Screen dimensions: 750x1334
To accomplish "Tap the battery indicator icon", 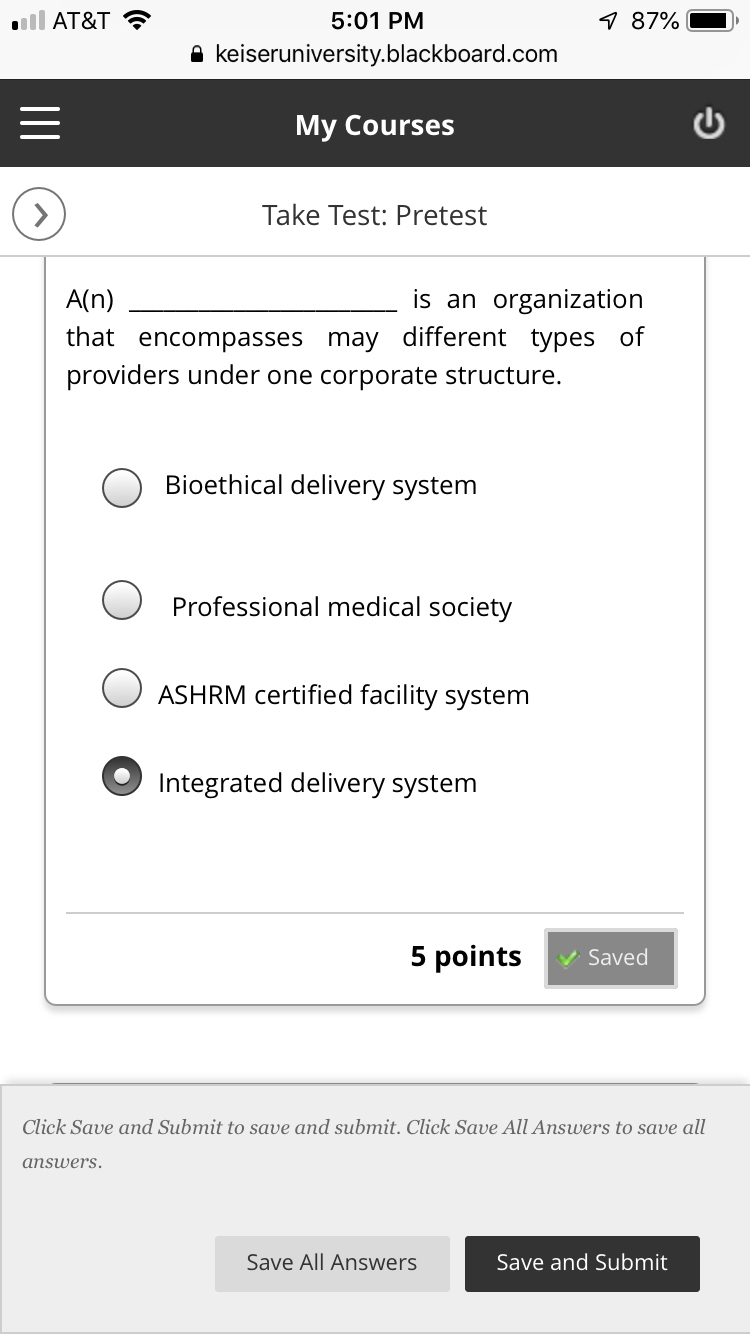I will [710, 21].
